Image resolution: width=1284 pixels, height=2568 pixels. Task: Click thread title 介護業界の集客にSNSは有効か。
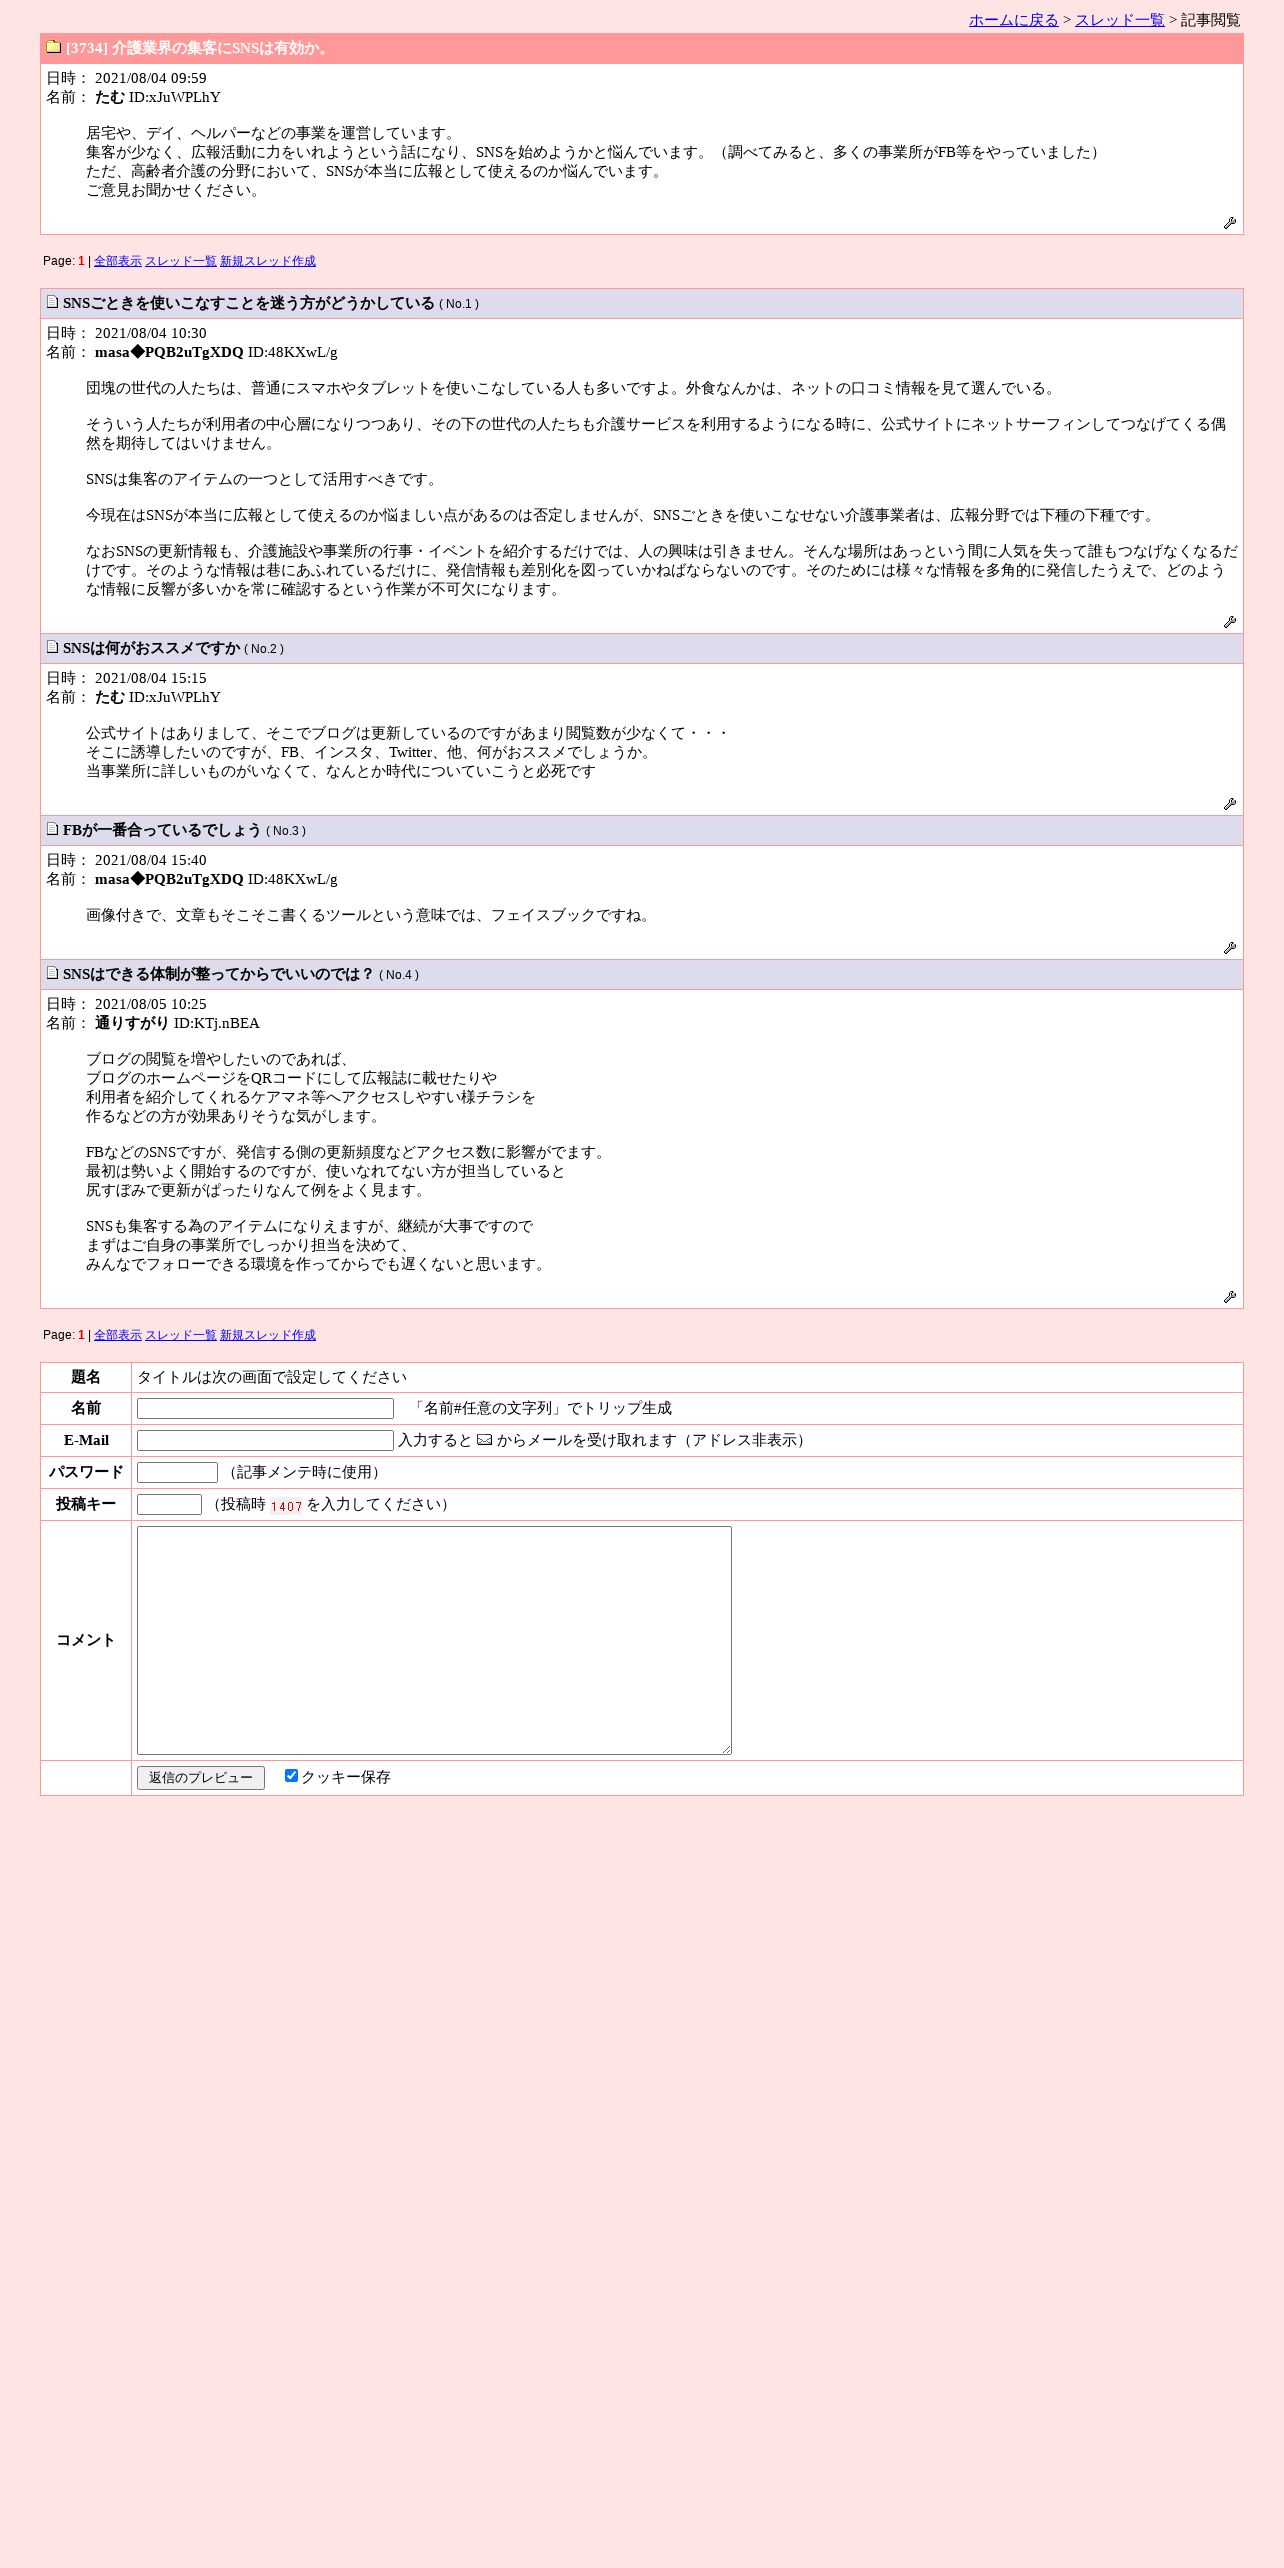tap(221, 48)
